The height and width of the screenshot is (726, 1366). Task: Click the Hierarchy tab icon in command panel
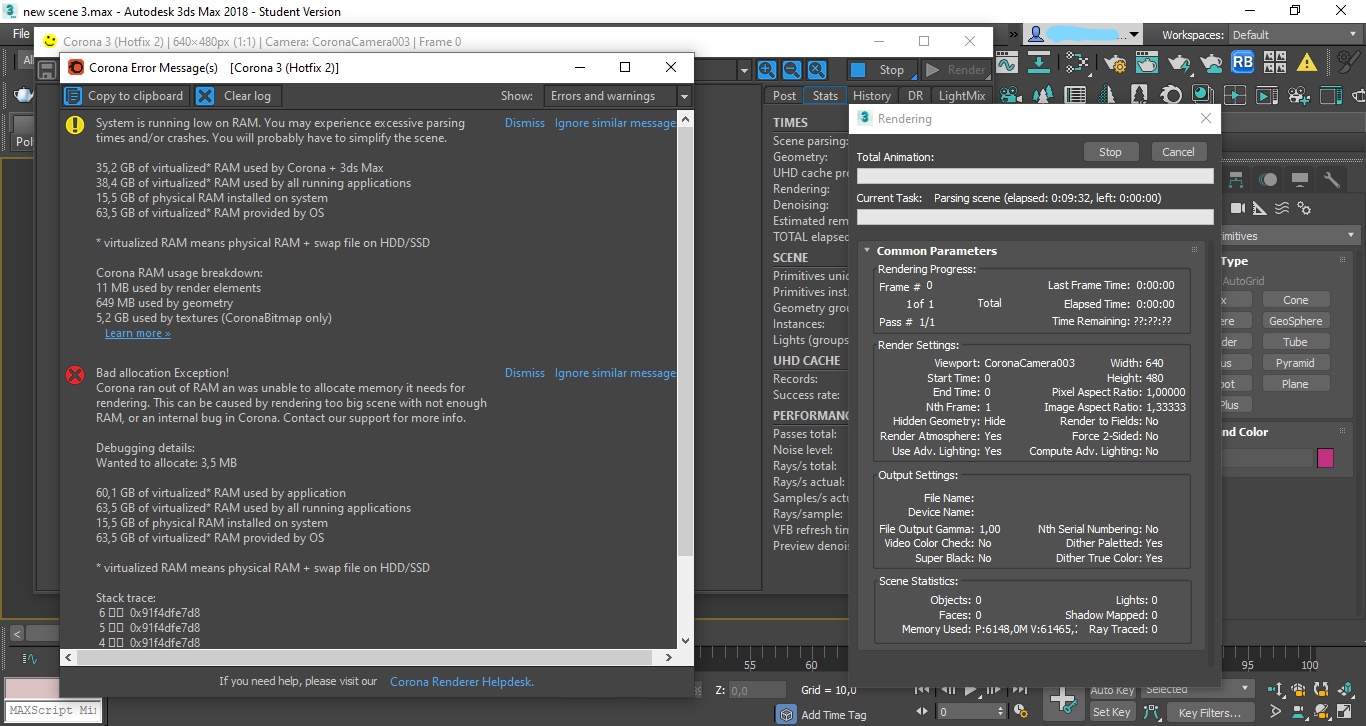click(1237, 180)
